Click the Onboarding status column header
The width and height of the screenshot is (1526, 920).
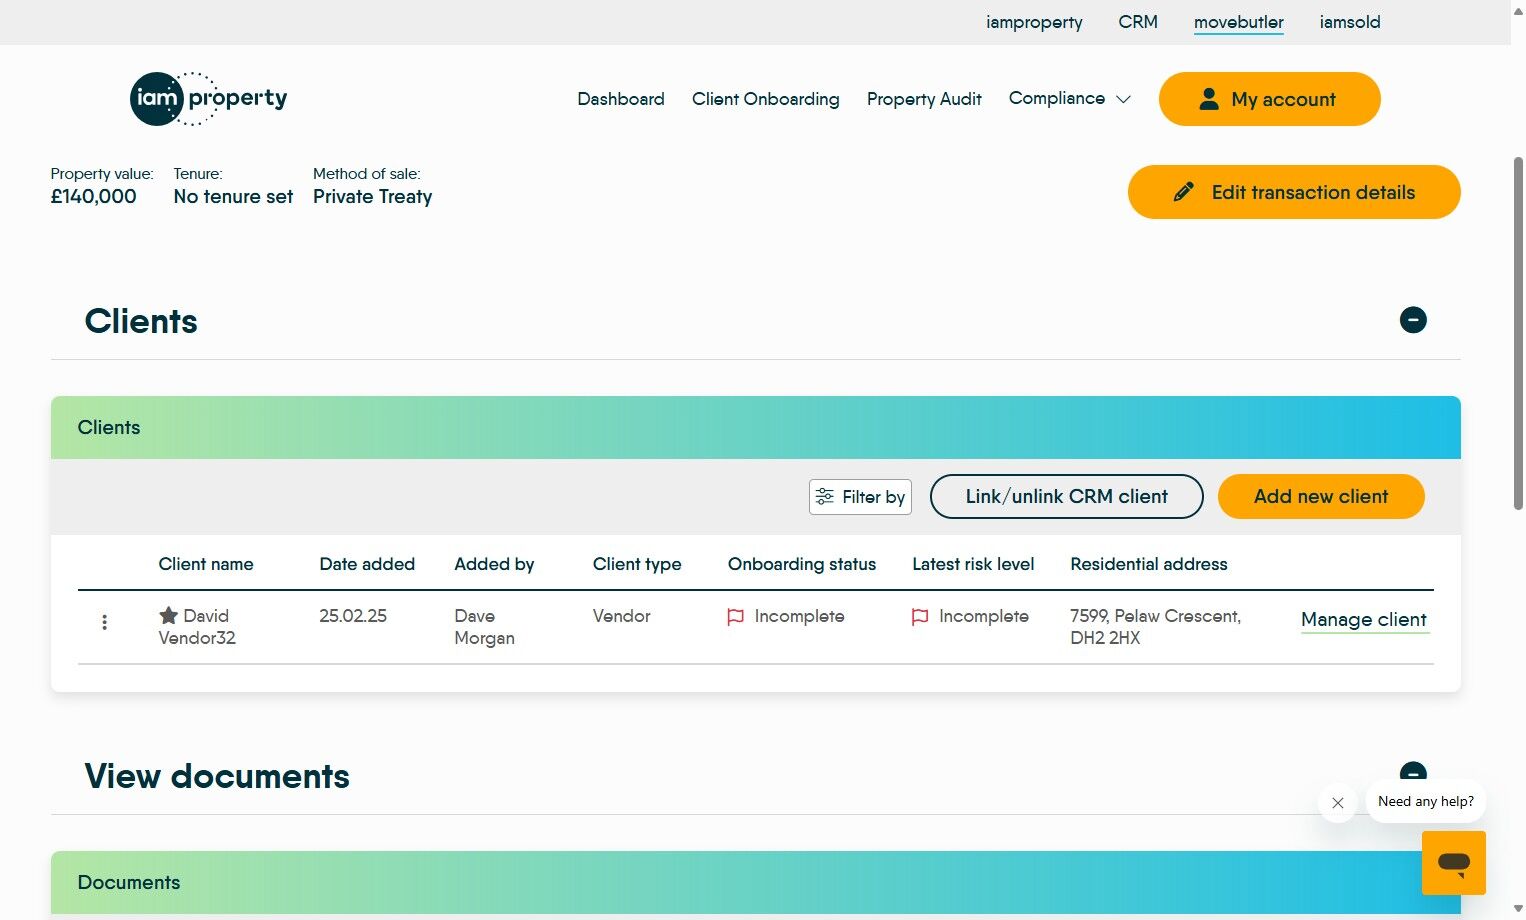[802, 564]
